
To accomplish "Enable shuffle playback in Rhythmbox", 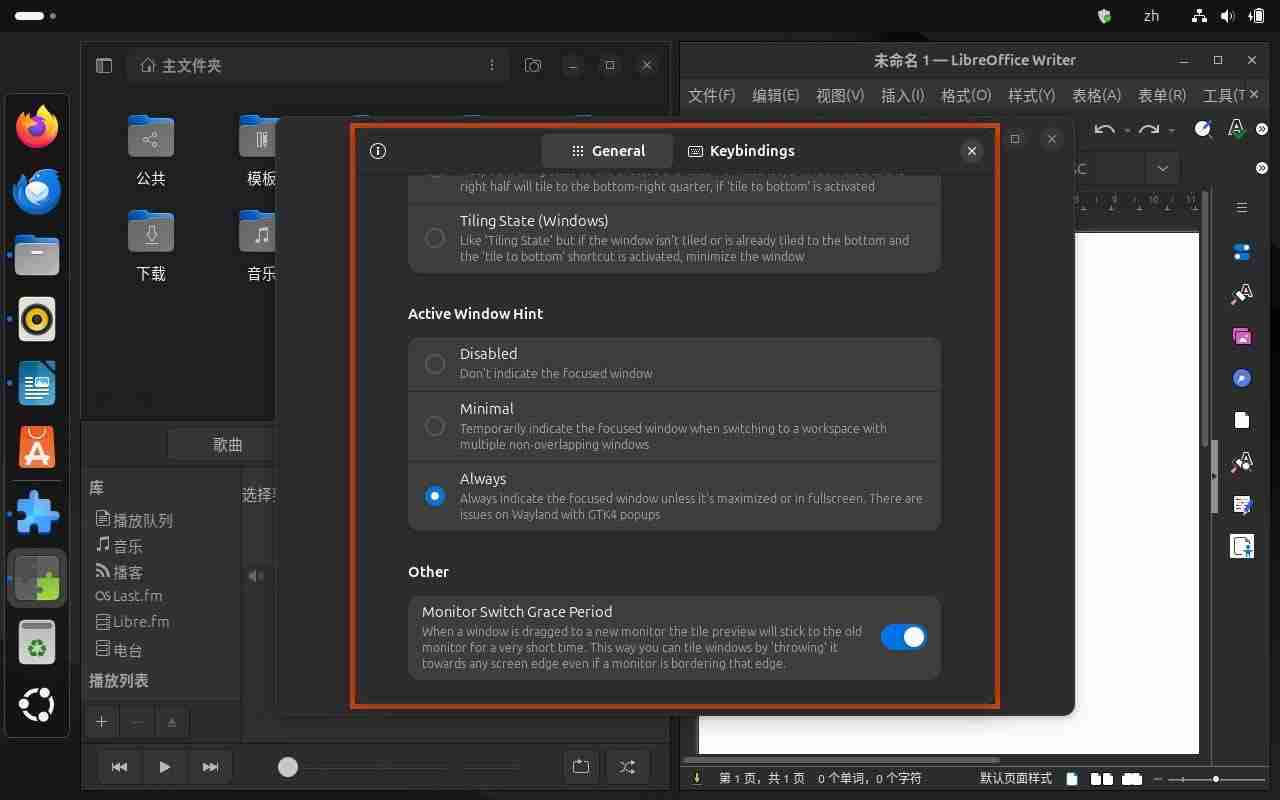I will (627, 767).
